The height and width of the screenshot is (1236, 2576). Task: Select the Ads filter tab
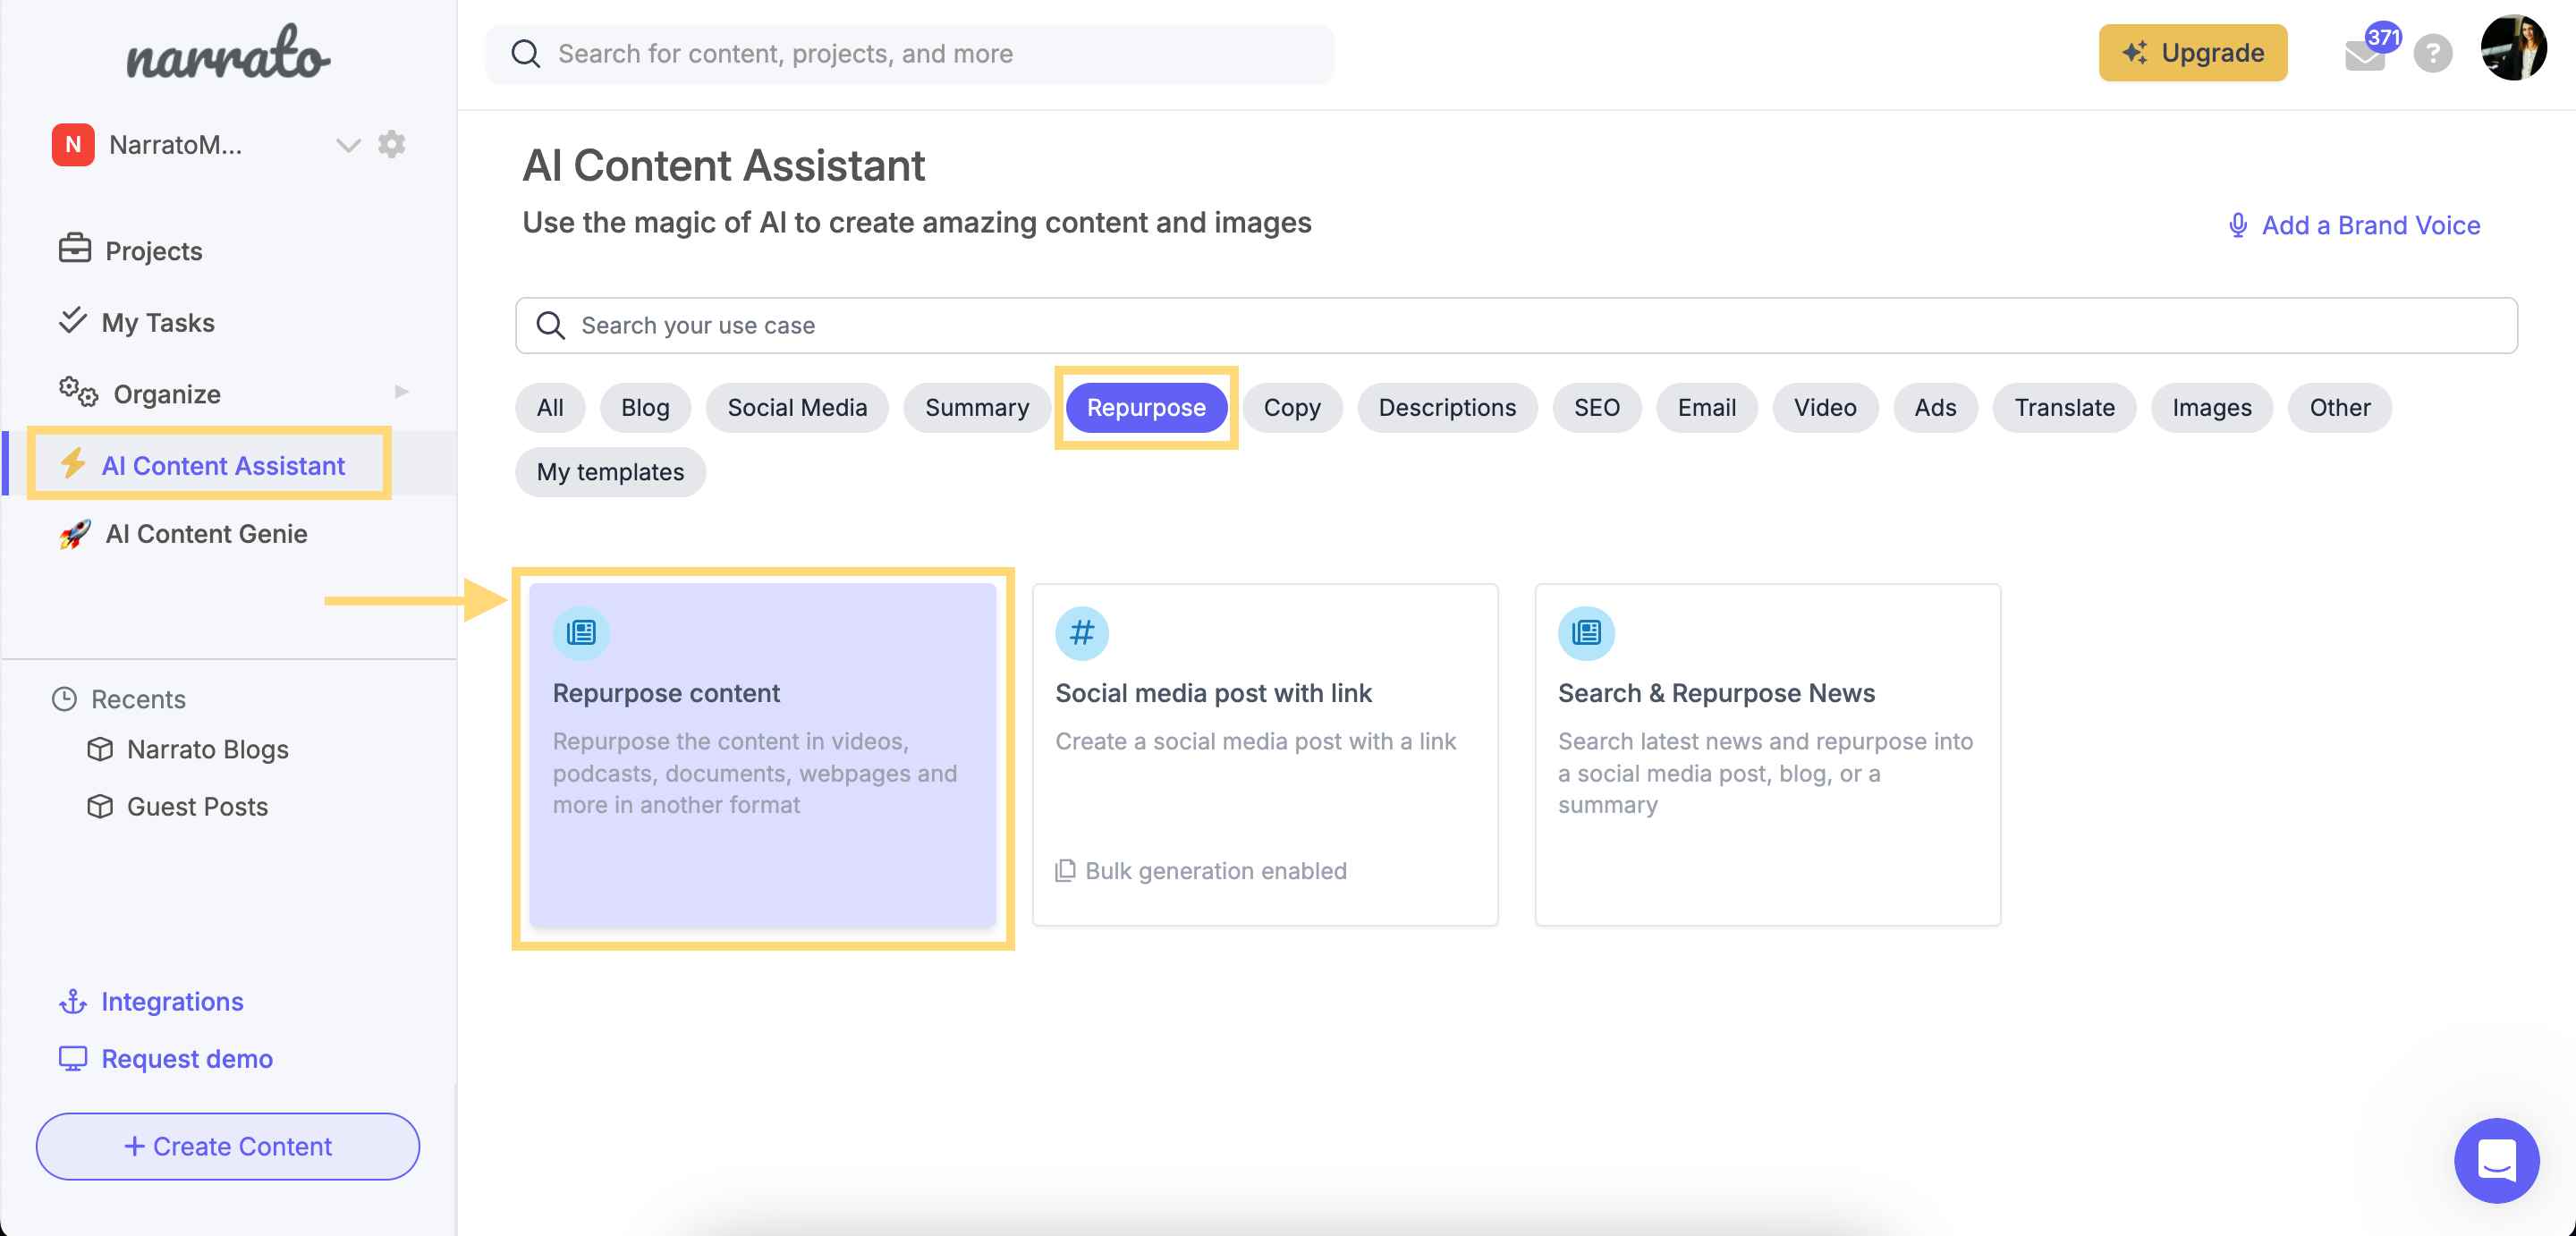coord(1934,407)
